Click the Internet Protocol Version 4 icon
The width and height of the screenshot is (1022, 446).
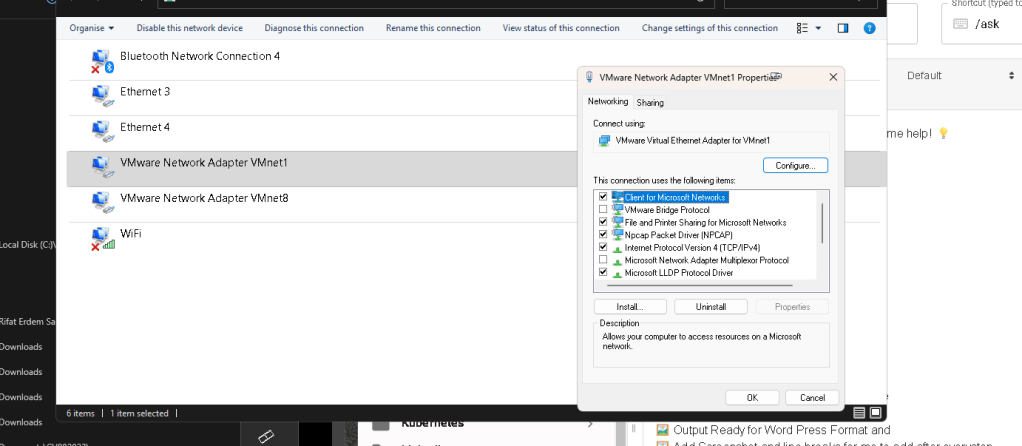(x=618, y=248)
